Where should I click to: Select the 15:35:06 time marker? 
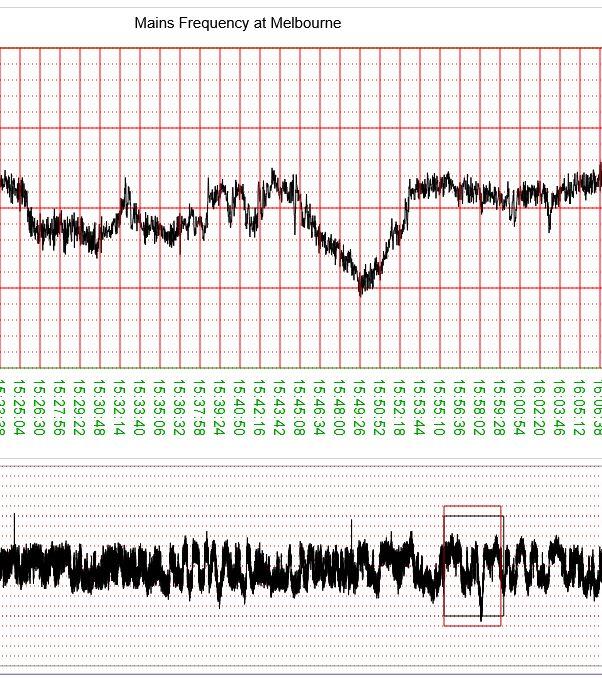(160, 407)
